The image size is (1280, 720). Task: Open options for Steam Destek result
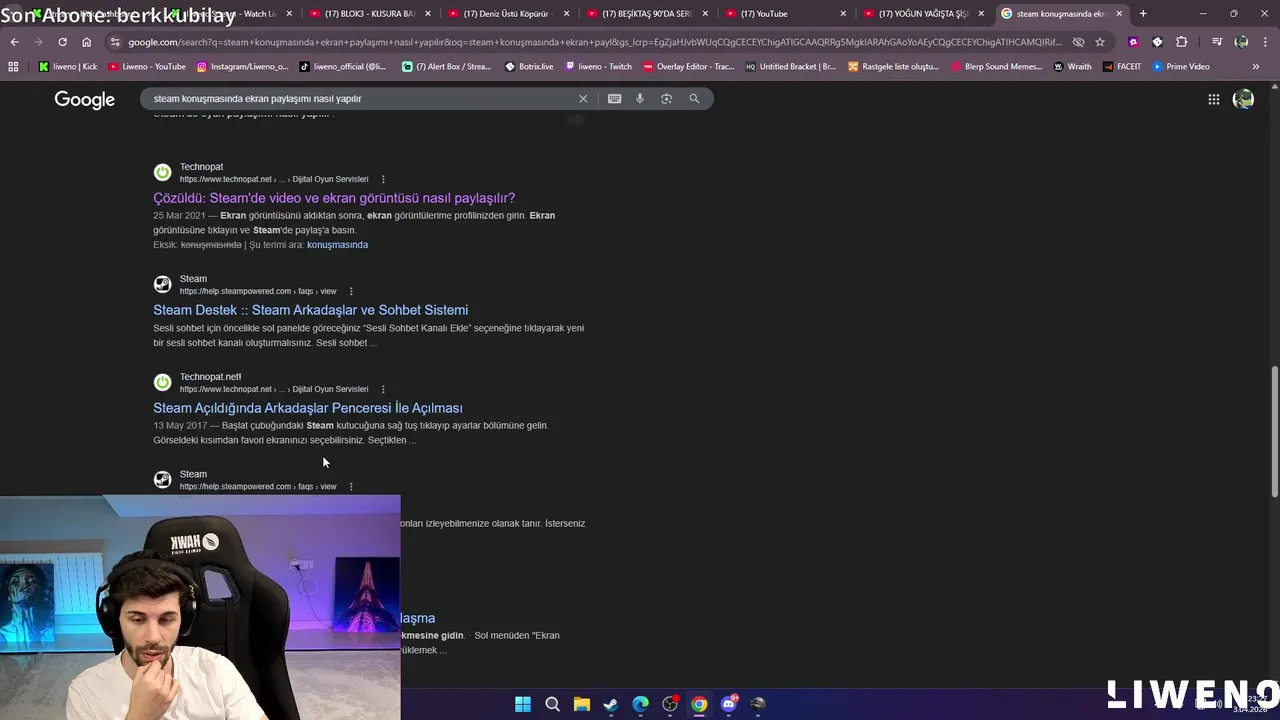click(x=350, y=291)
